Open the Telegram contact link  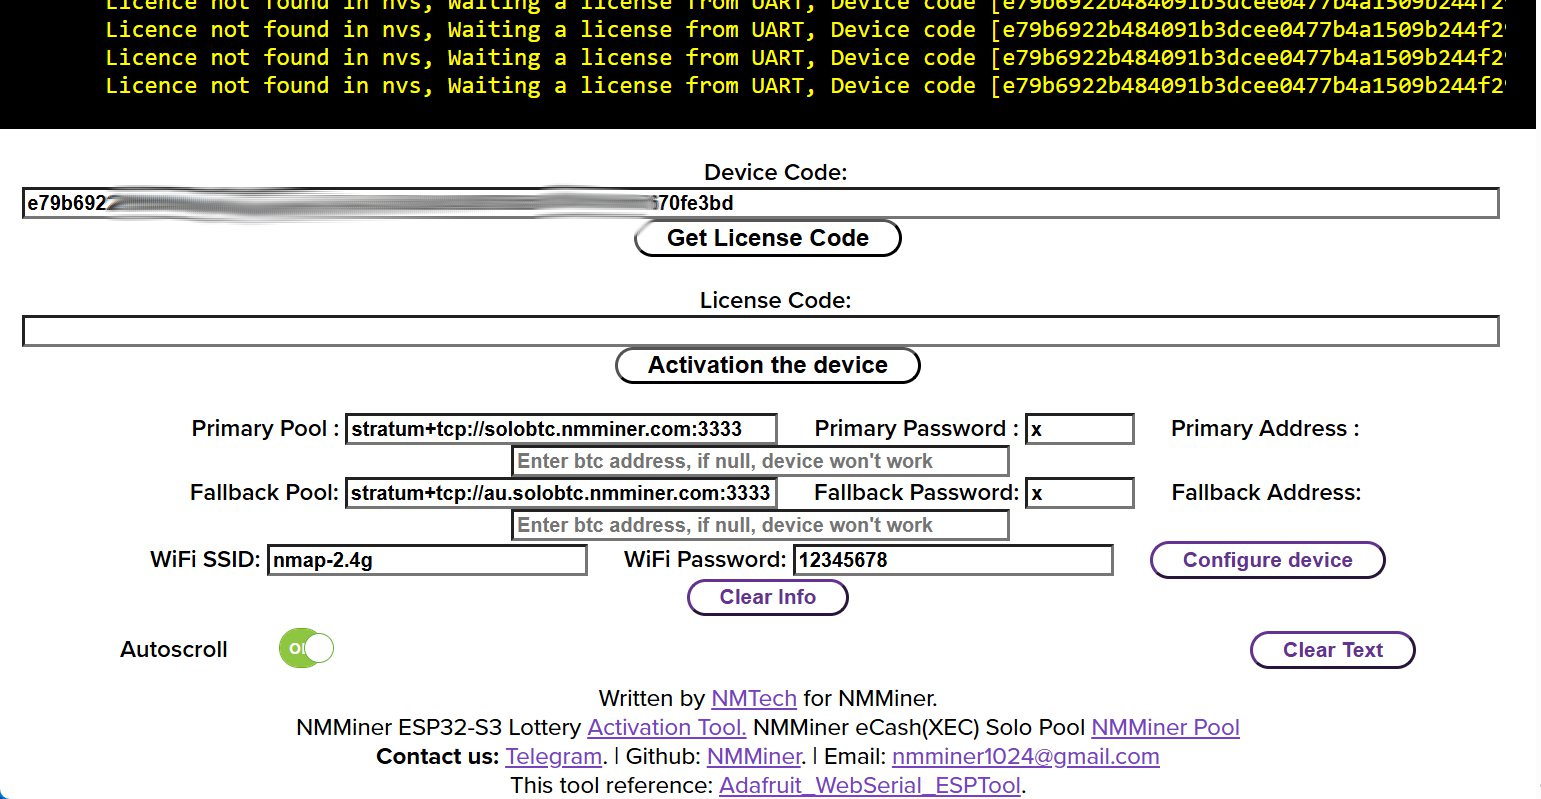(x=553, y=756)
